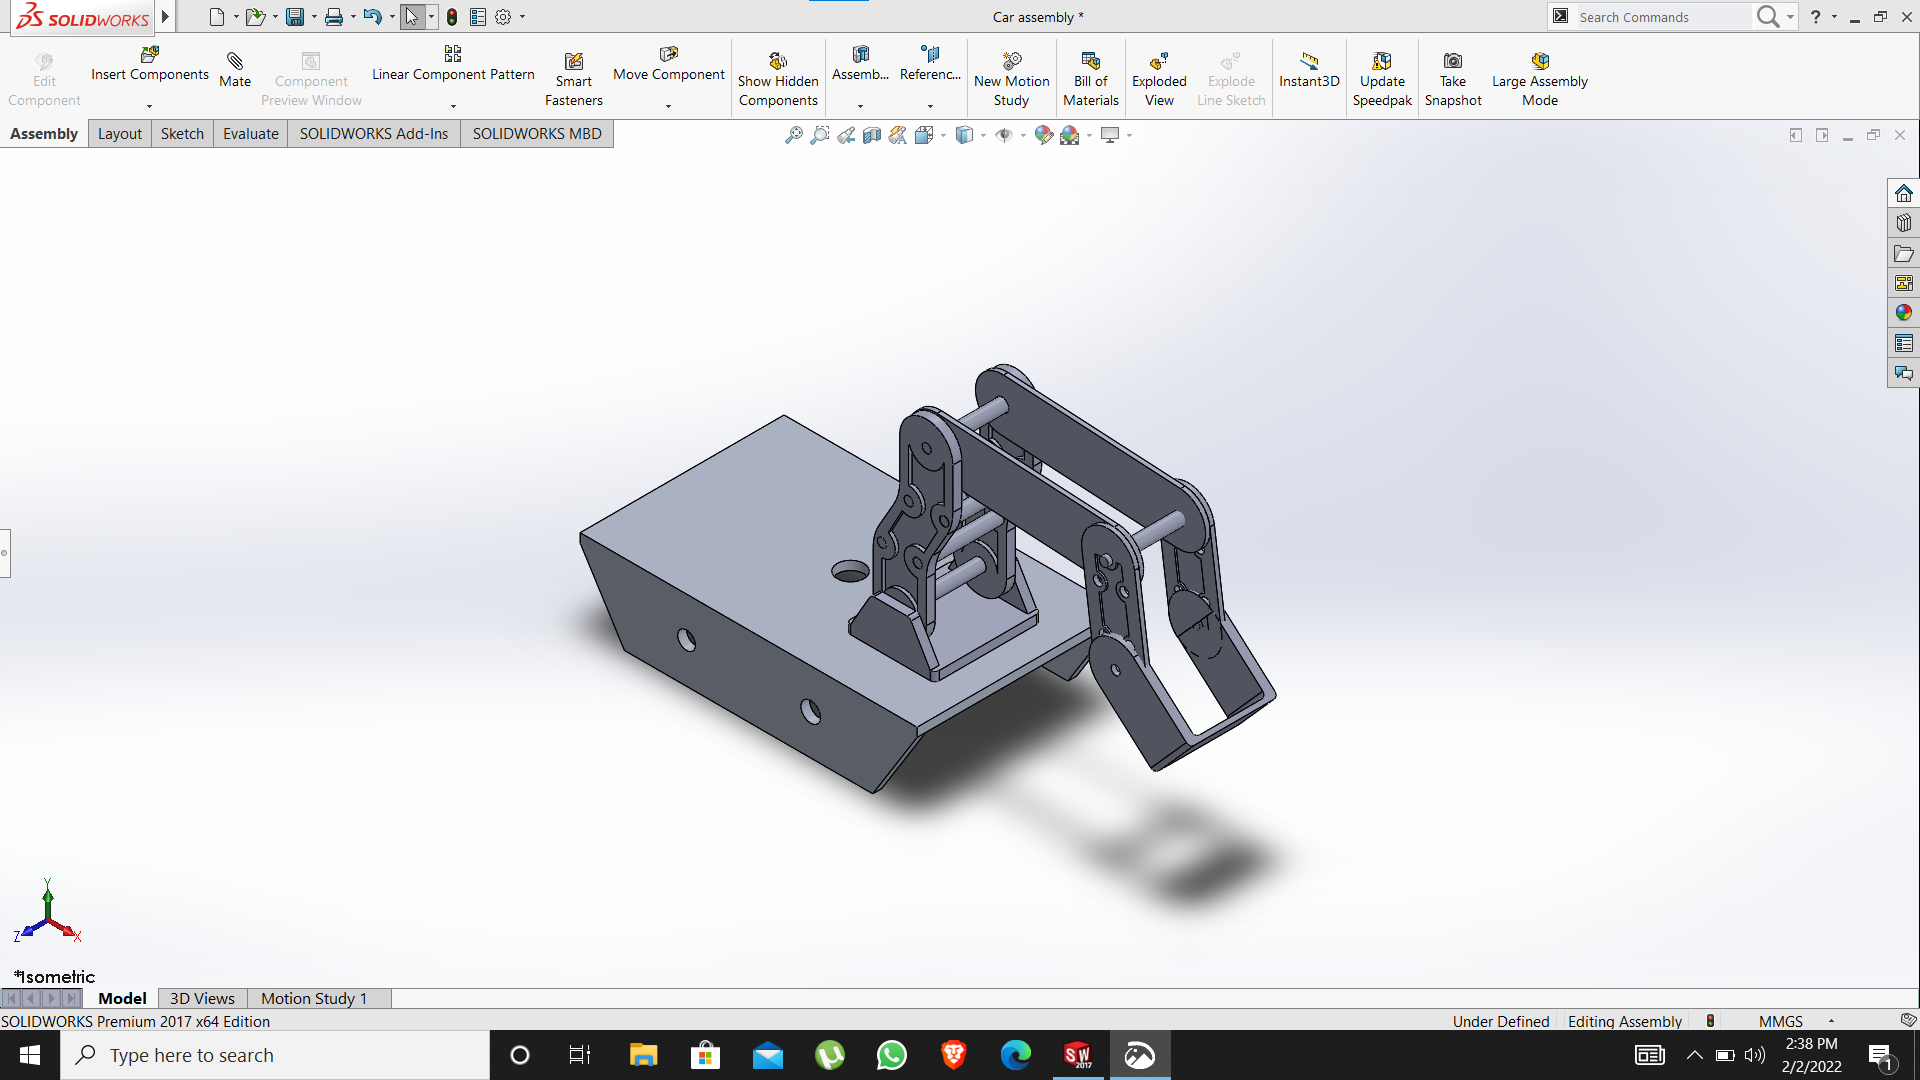The image size is (1920, 1080).
Task: Click Update Speedpak
Action: pos(1382,79)
